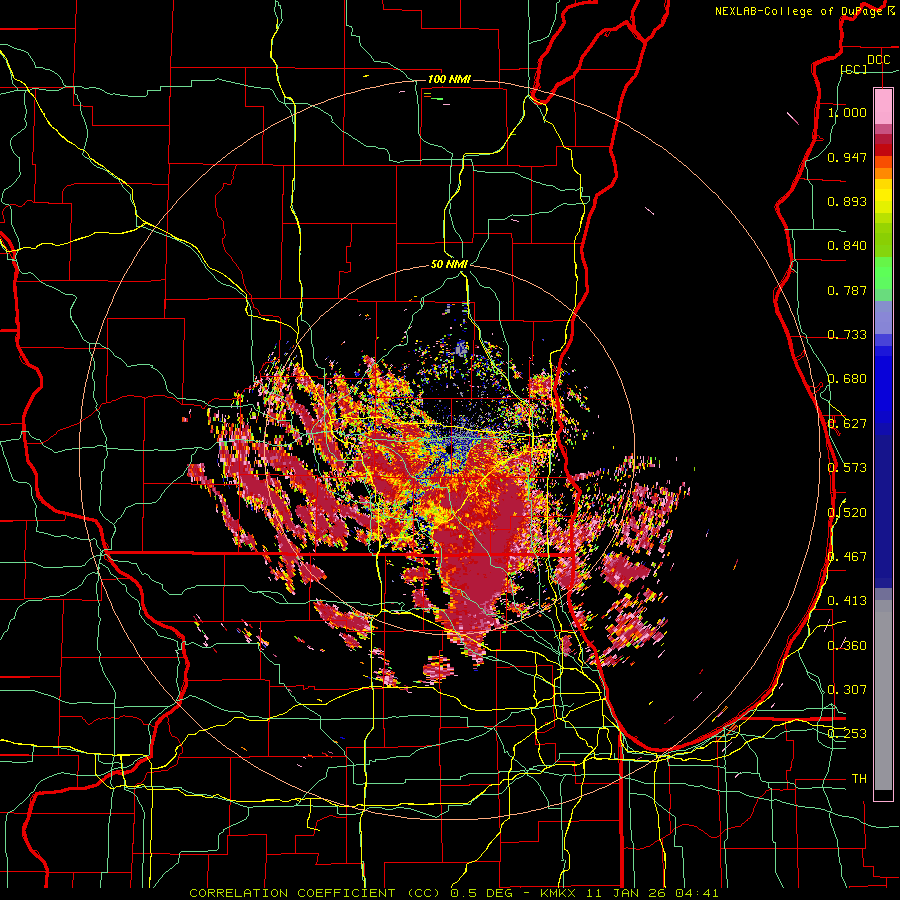The image size is (900, 900).
Task: Click the [CC] units label
Action: tap(853, 69)
